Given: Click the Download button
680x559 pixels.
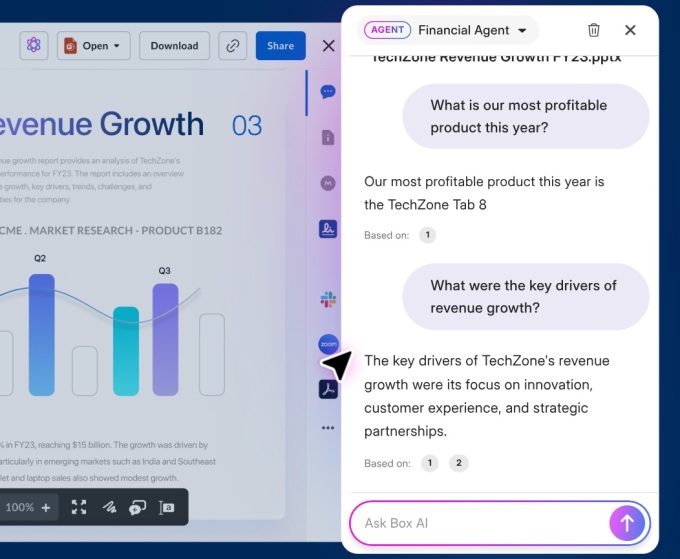Looking at the screenshot, I should [174, 46].
